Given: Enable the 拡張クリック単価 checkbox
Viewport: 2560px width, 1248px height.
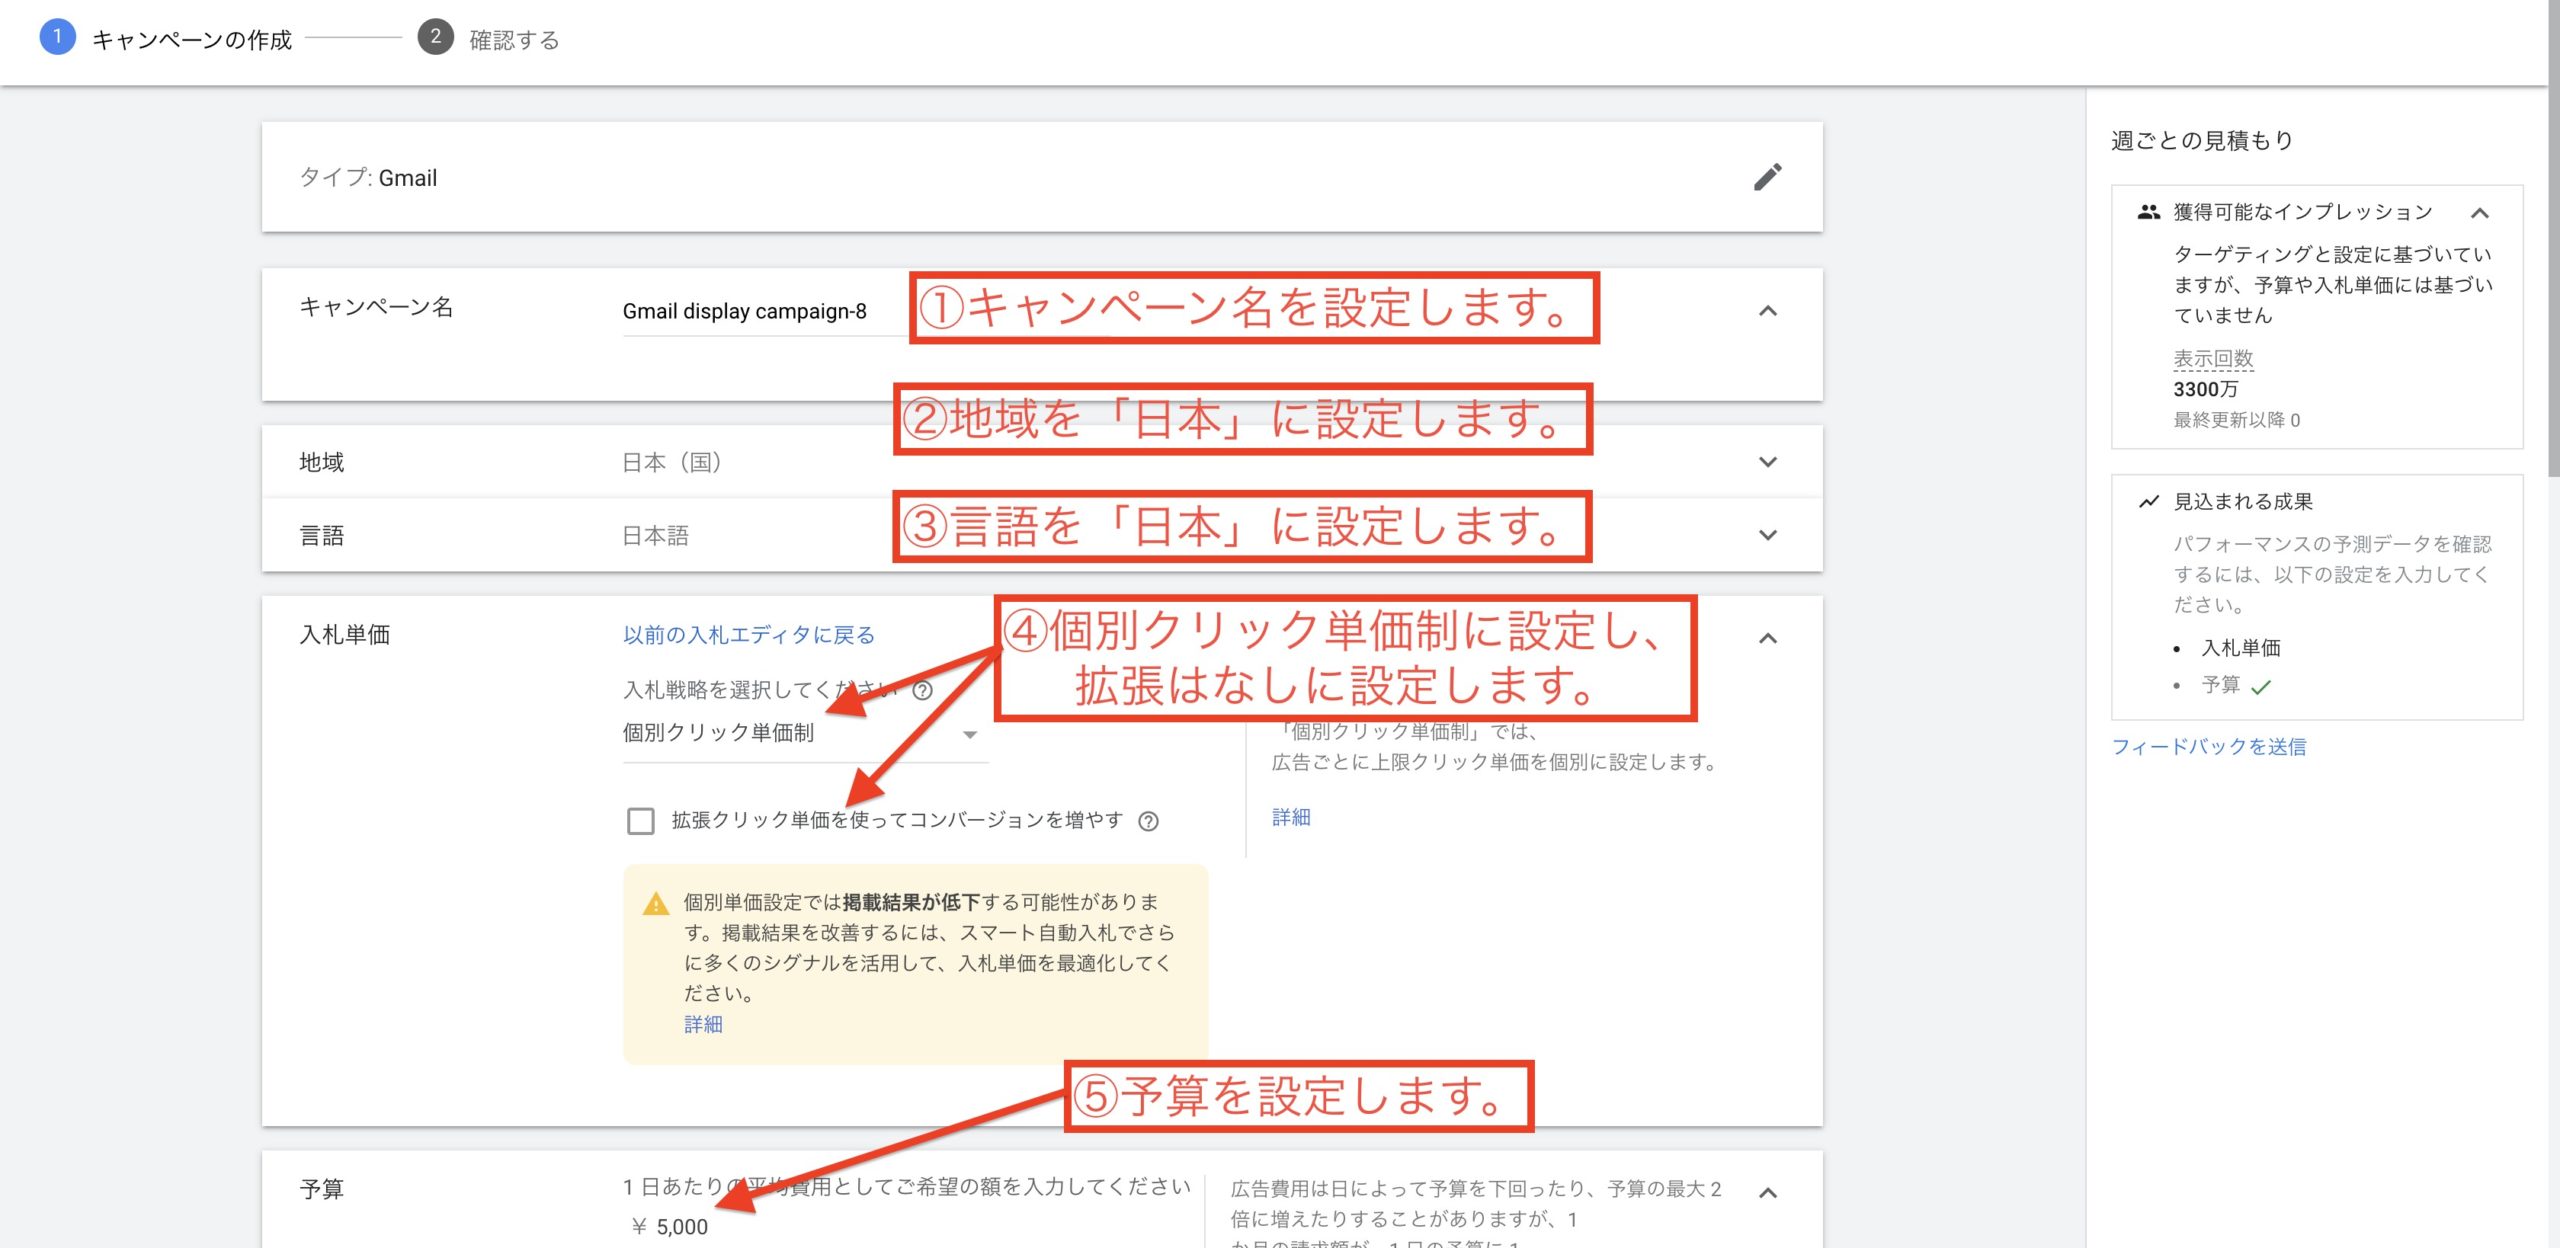Looking at the screenshot, I should (x=640, y=821).
